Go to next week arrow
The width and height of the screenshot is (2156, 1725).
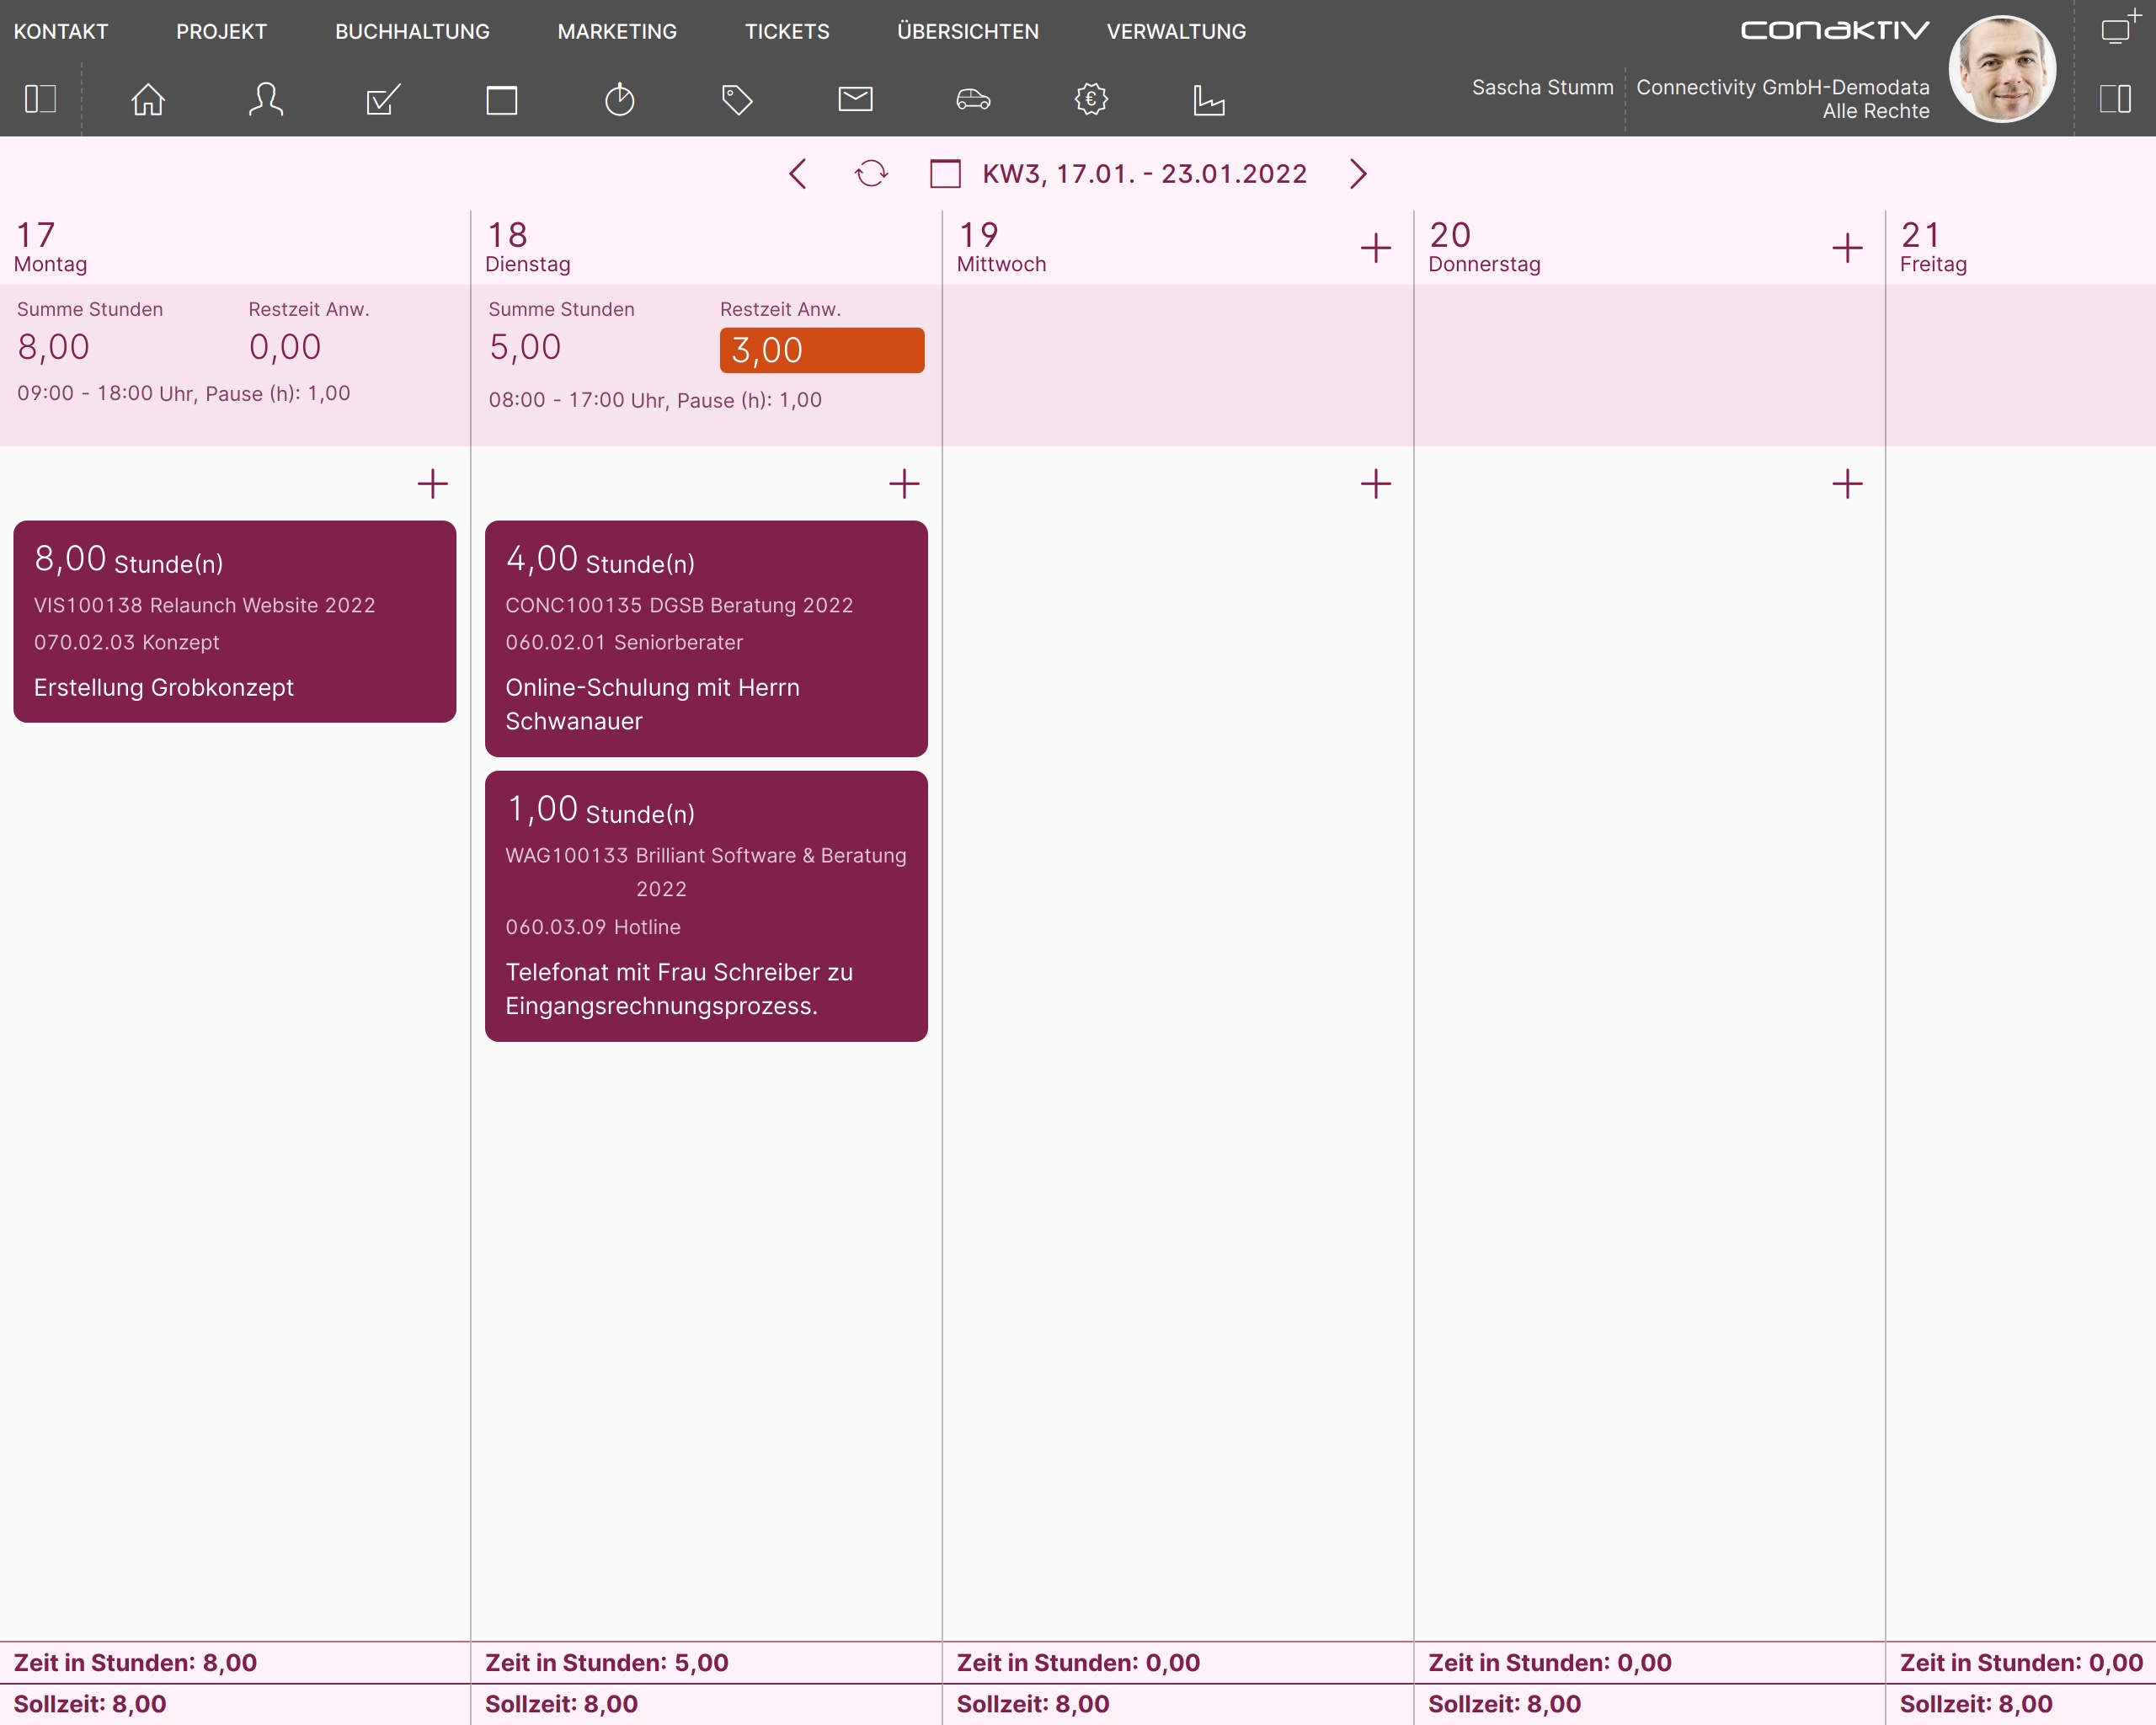click(1358, 173)
